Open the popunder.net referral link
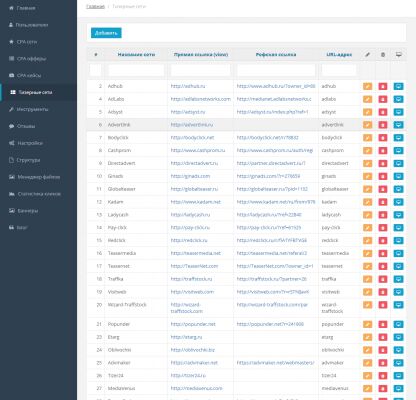The width and height of the screenshot is (416, 400). coord(270,324)
